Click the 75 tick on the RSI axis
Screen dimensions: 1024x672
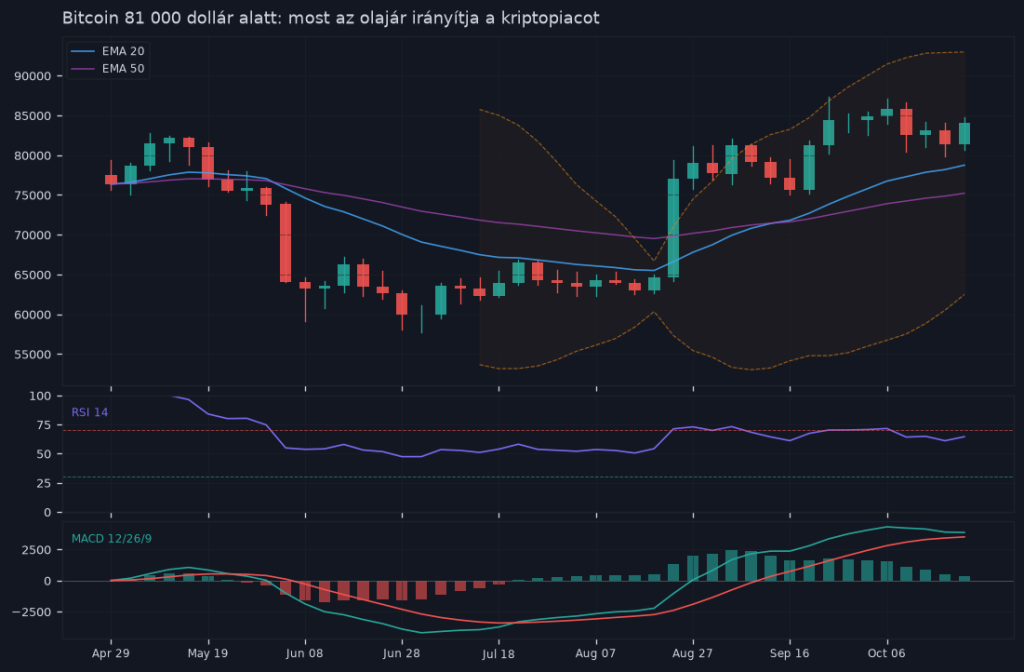click(x=44, y=425)
